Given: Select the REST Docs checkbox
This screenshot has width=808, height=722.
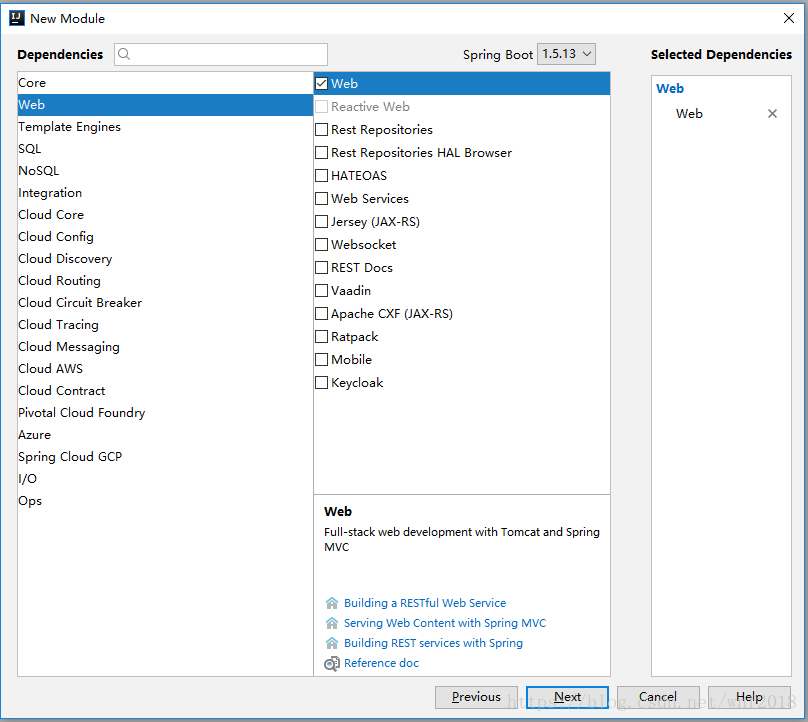Looking at the screenshot, I should 322,267.
